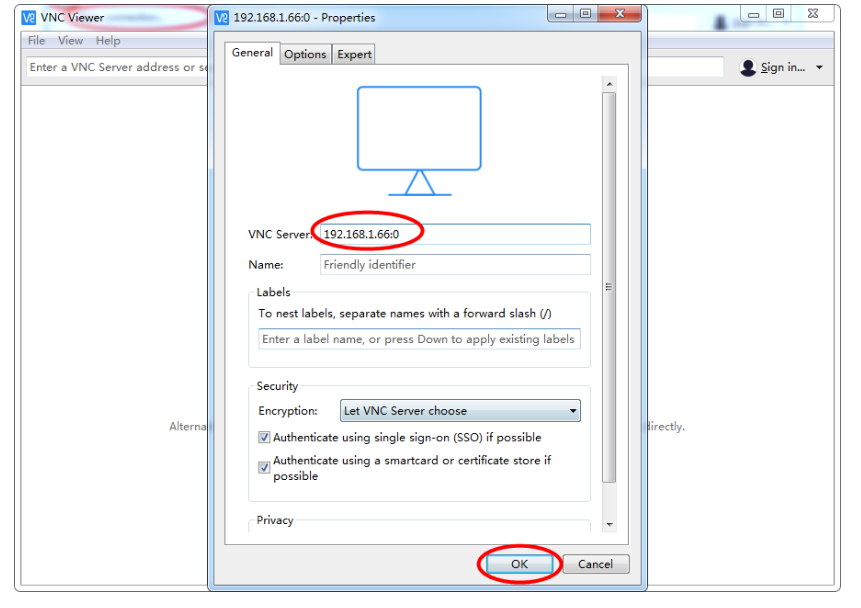Open the File menu in VNC Viewer
This screenshot has height=608, width=861.
(36, 41)
